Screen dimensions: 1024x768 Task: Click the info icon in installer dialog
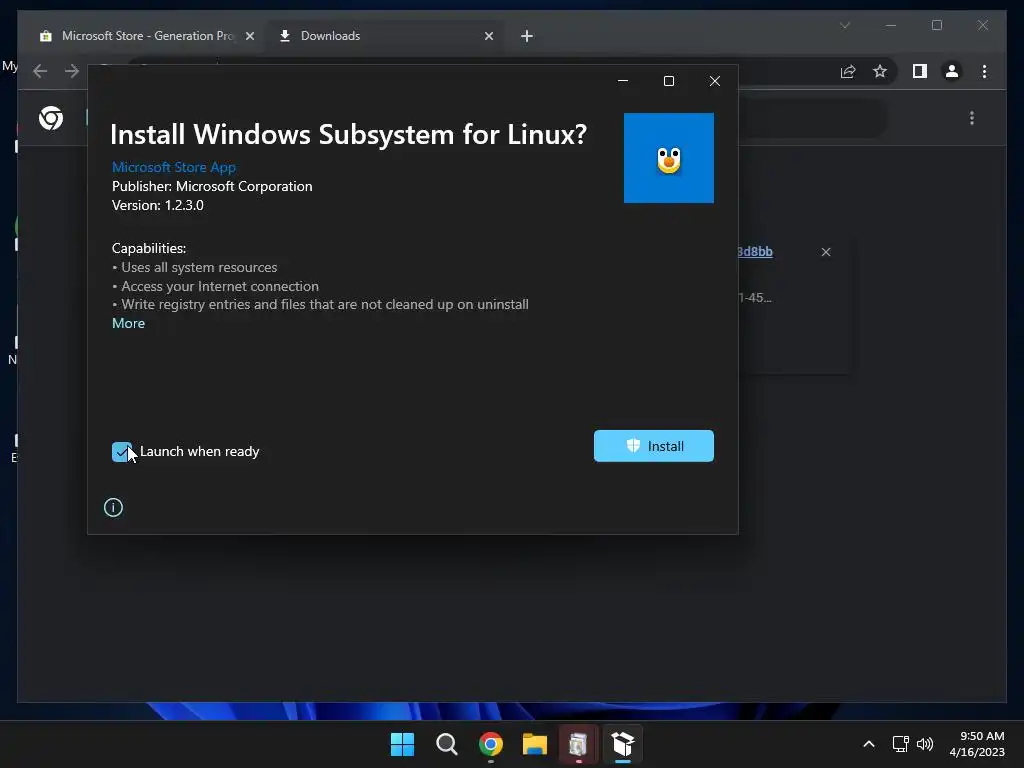tap(113, 507)
